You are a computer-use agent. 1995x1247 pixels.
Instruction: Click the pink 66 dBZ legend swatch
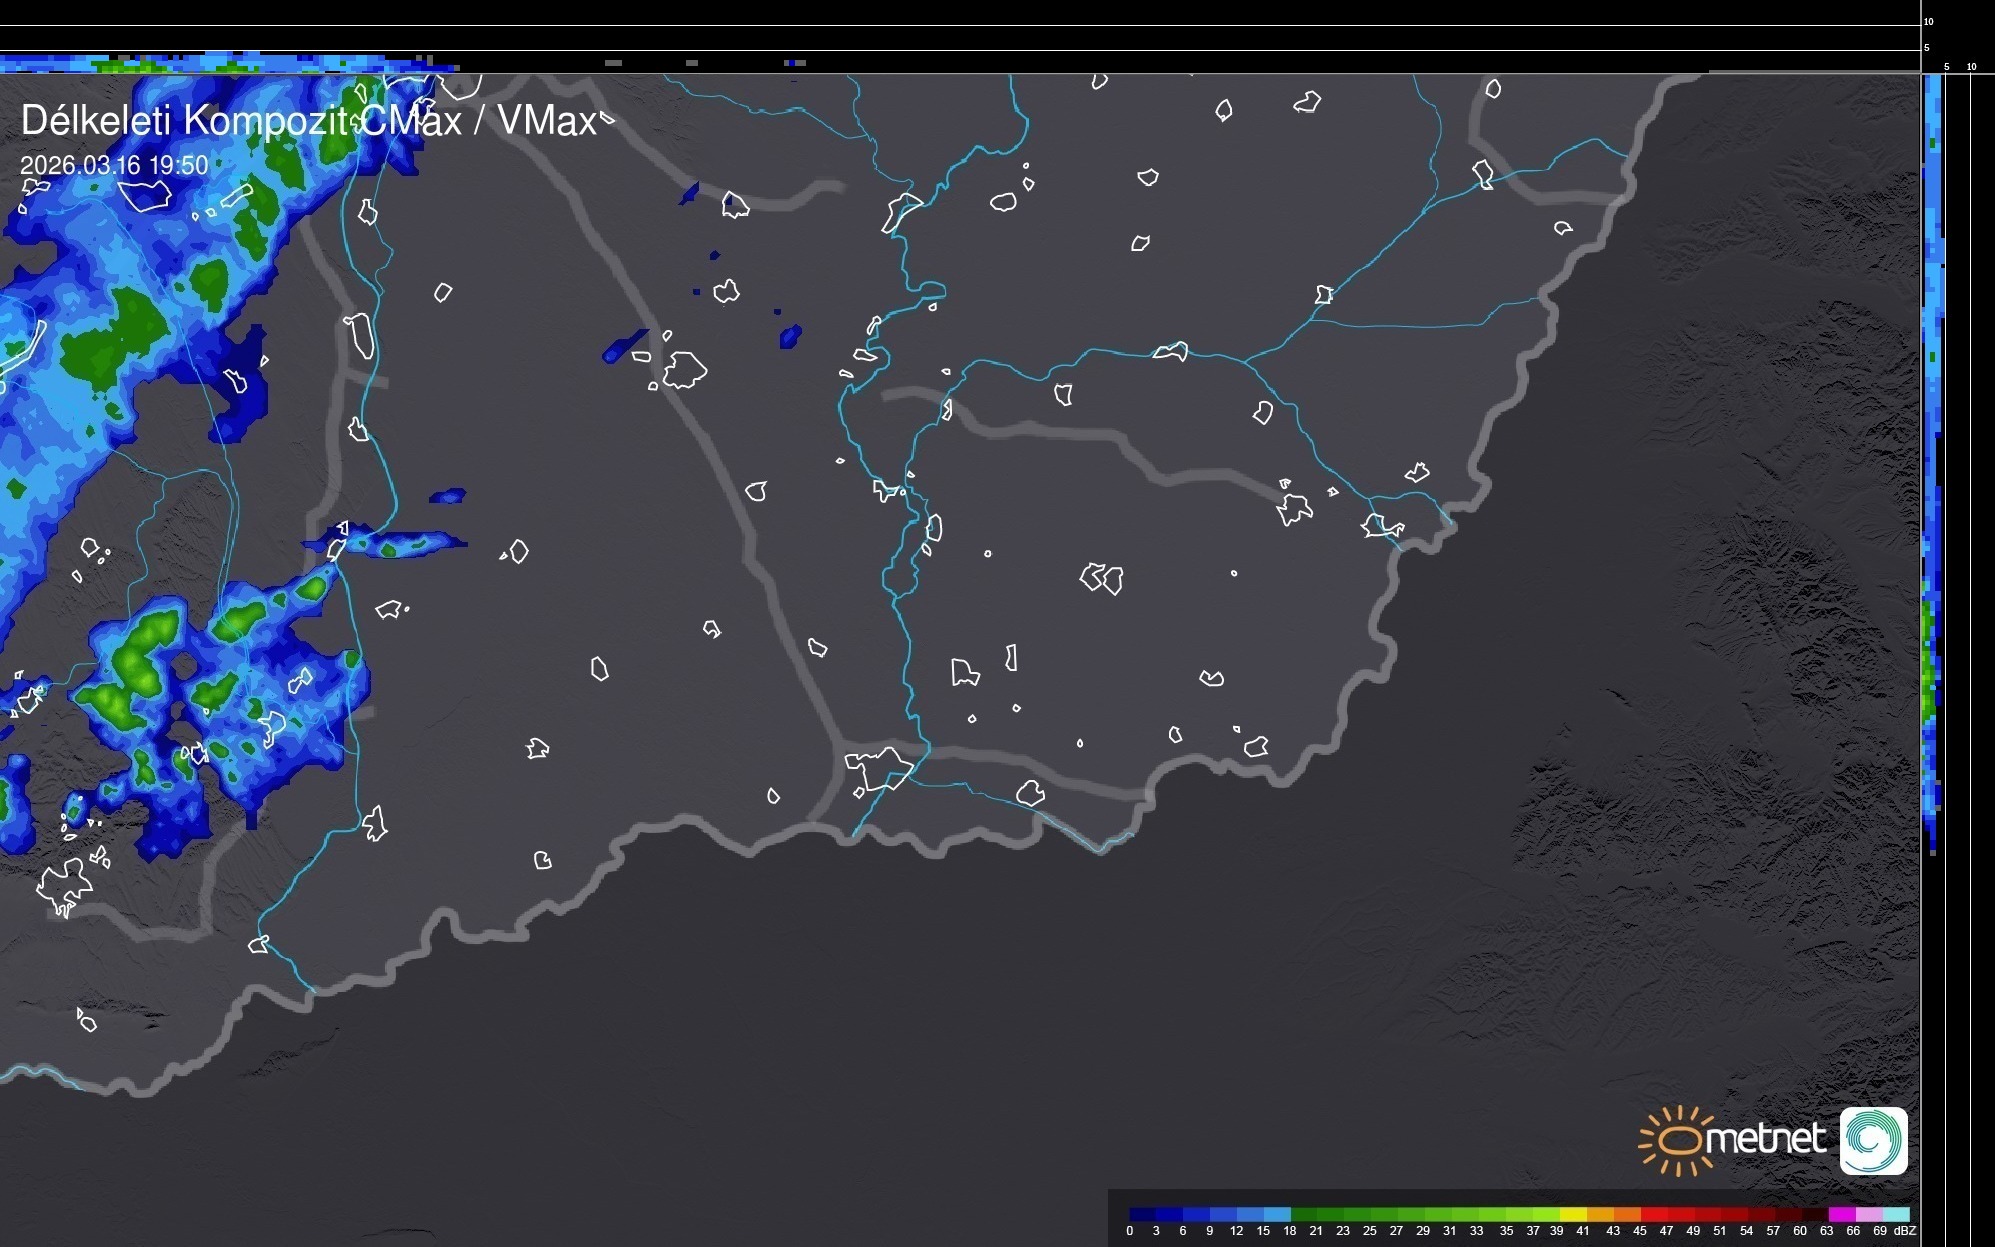tap(1868, 1214)
